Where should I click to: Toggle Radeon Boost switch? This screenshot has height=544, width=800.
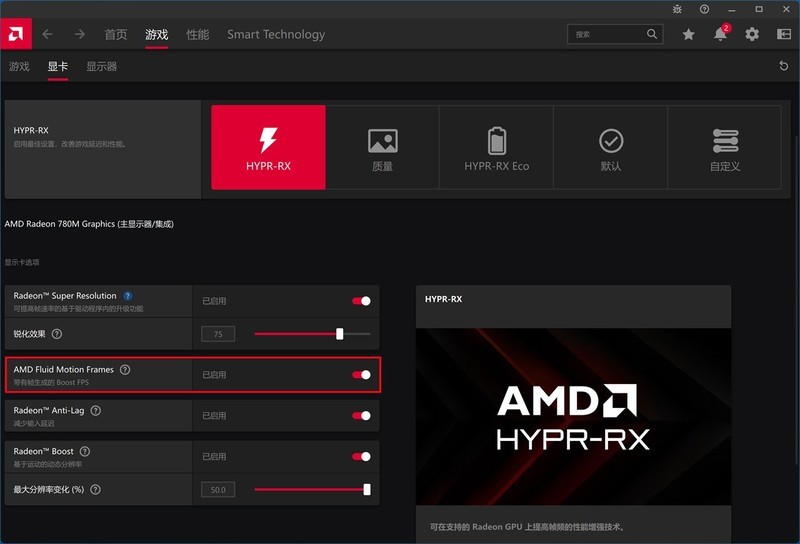(x=361, y=457)
